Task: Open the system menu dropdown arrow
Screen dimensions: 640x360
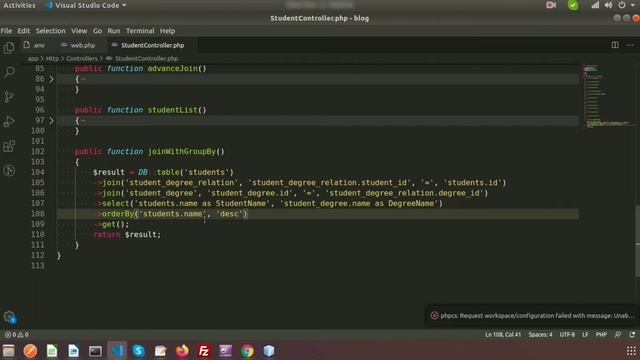Action: point(633,5)
